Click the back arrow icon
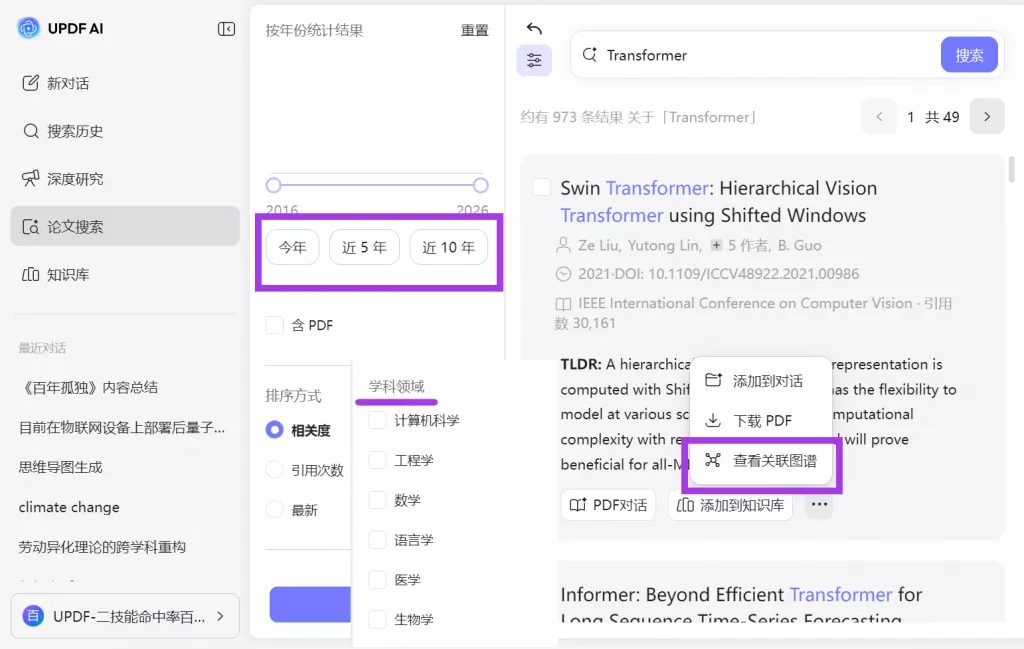Viewport: 1024px width, 649px height. pyautogui.click(x=534, y=29)
